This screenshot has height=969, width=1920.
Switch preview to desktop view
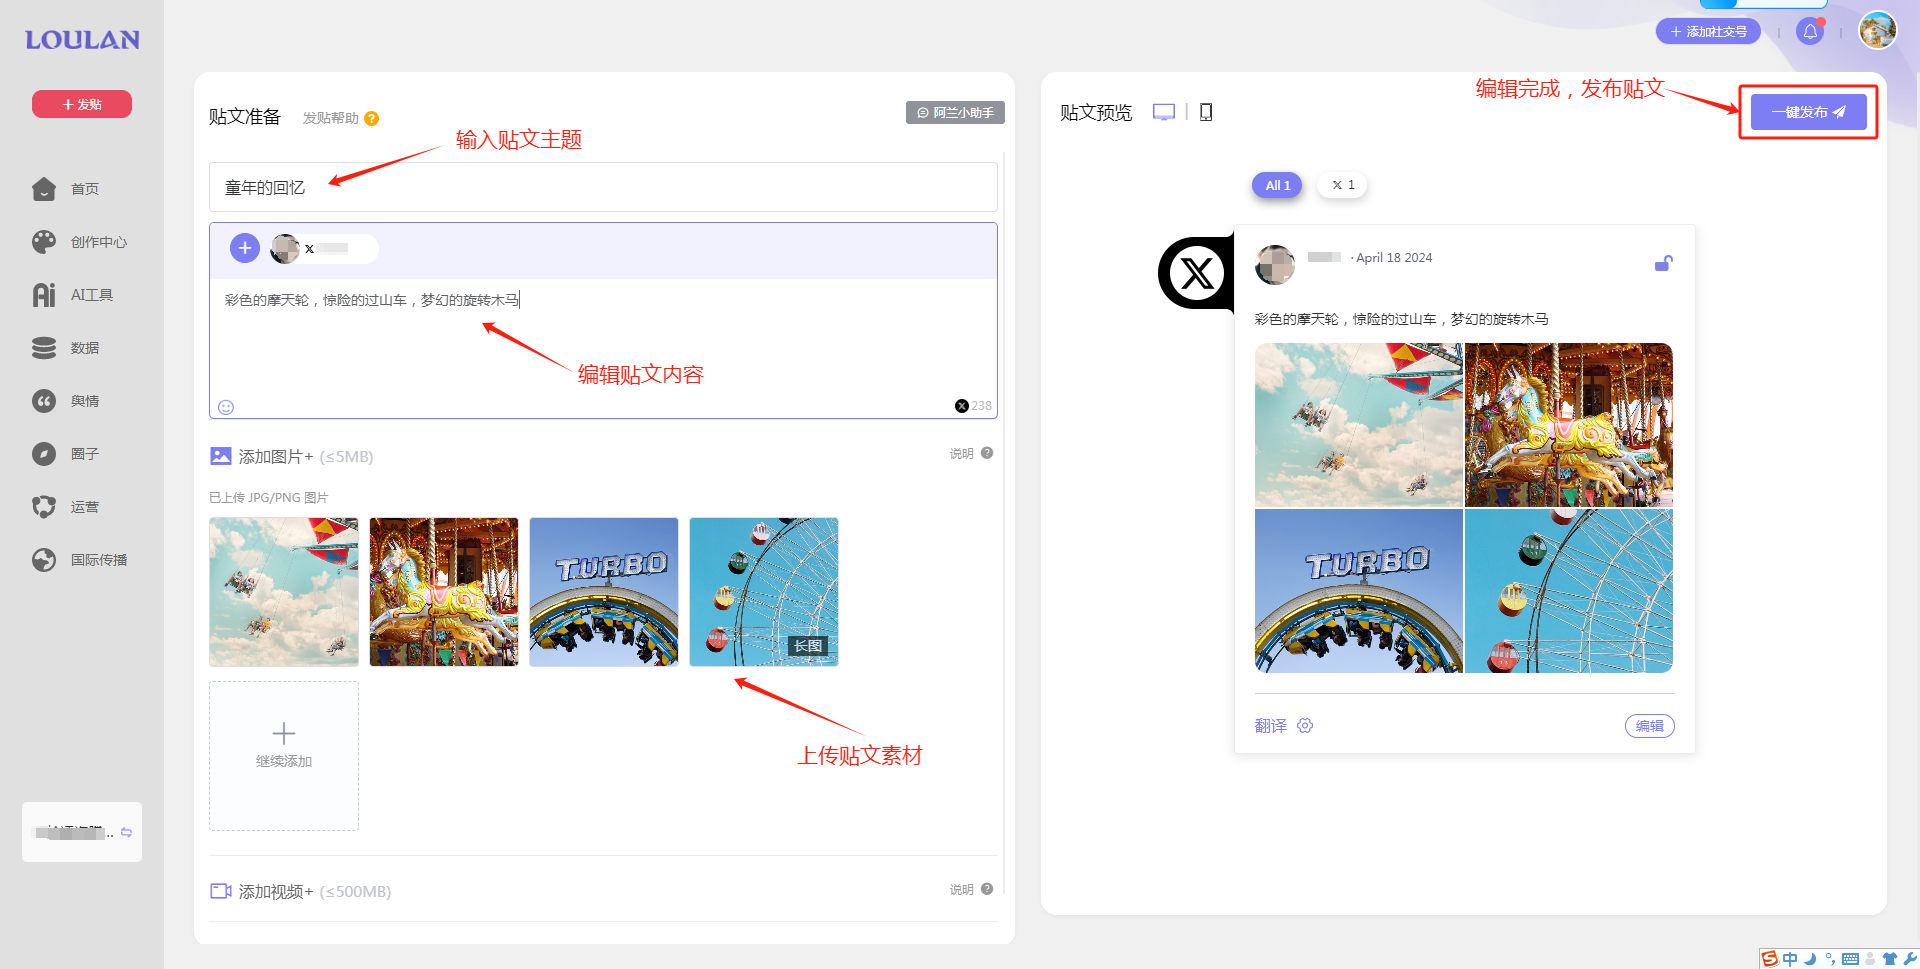[1164, 112]
